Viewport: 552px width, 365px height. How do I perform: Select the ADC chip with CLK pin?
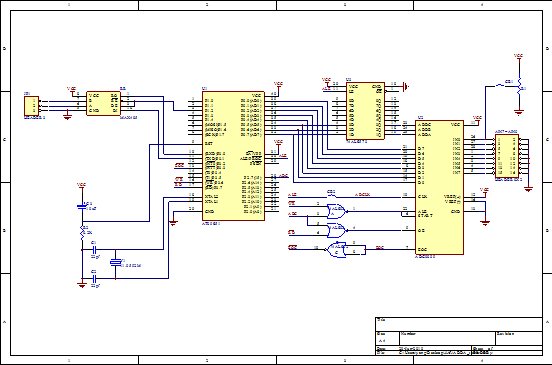click(439, 187)
